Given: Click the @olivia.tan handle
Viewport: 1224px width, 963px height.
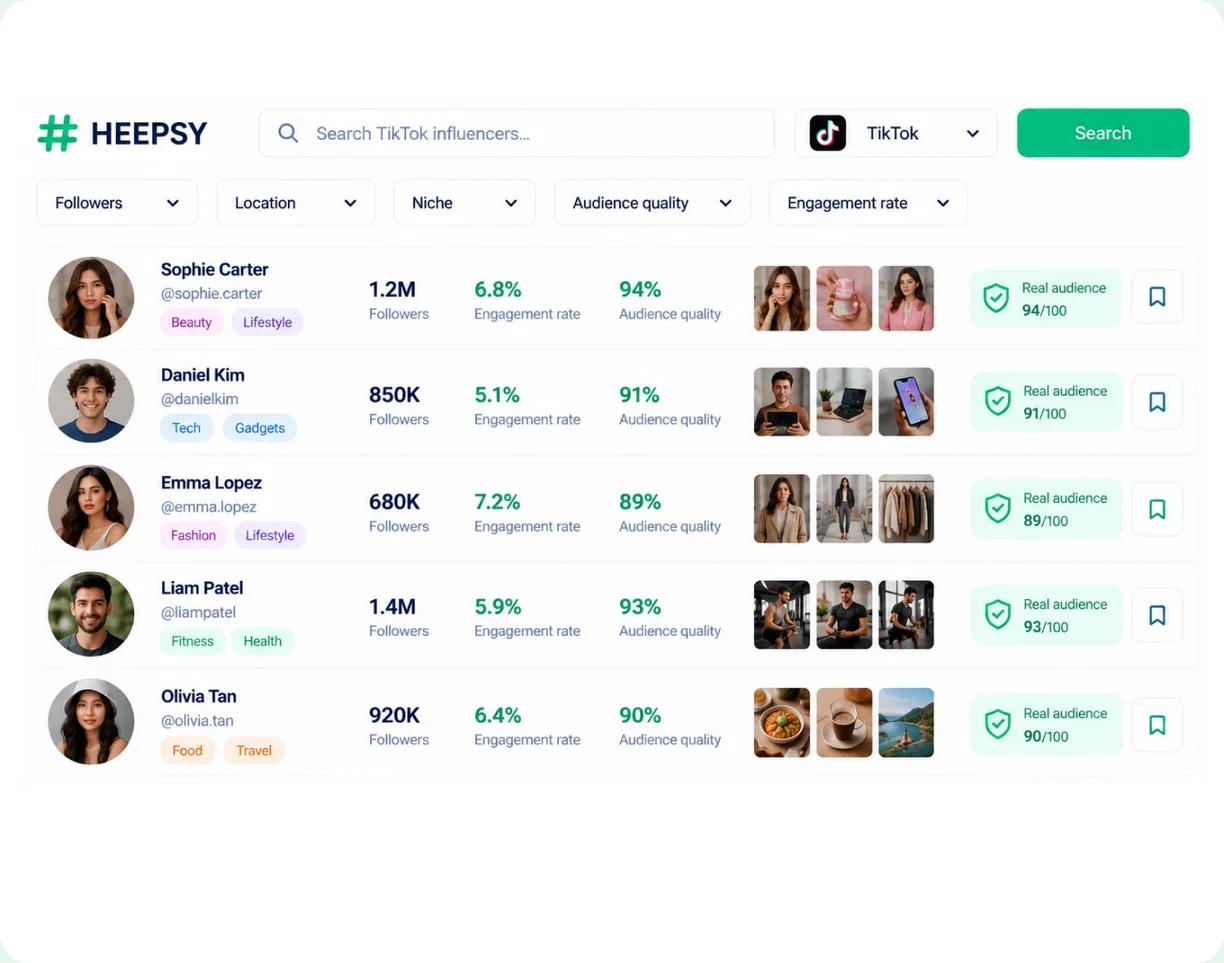Looking at the screenshot, I should [x=197, y=721].
